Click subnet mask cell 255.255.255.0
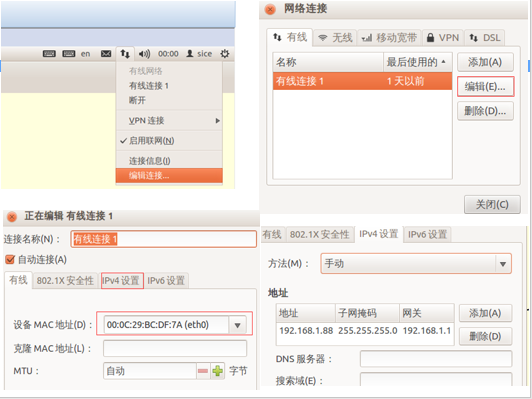 [367, 330]
